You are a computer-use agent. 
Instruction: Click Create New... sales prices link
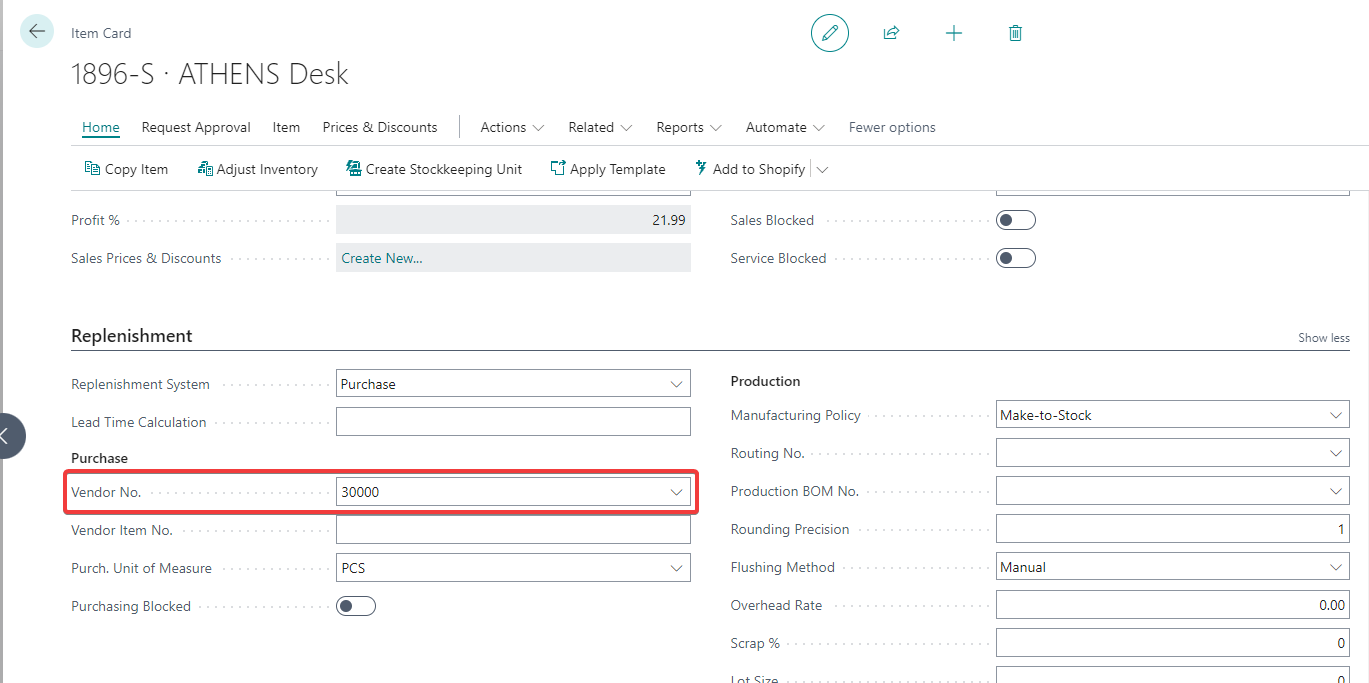click(382, 258)
